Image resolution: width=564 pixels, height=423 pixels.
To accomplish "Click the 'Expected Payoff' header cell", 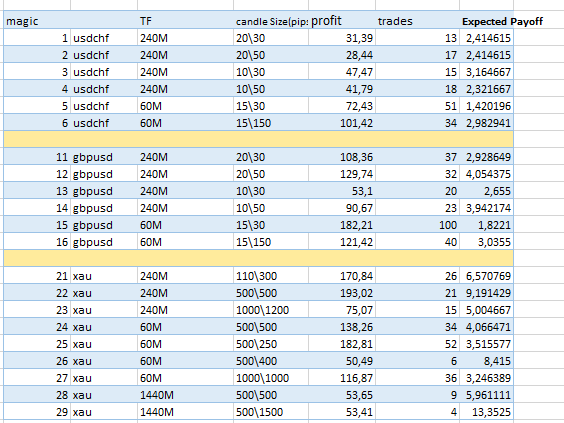I will pyautogui.click(x=502, y=21).
